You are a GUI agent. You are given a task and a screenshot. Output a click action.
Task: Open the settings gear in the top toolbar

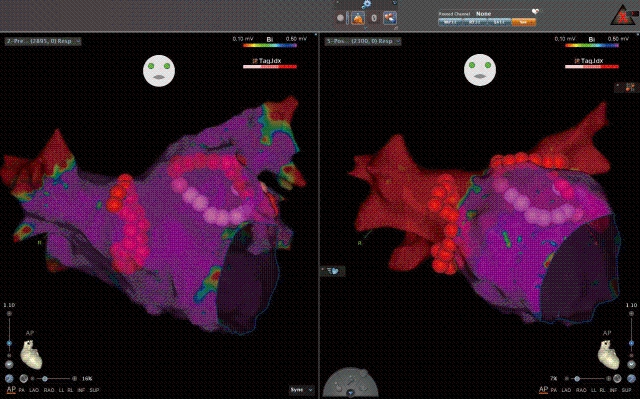[x=366, y=4]
